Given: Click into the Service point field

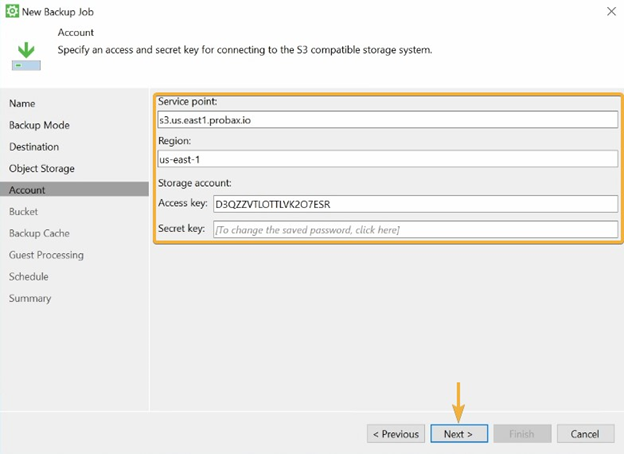Looking at the screenshot, I should 388,120.
